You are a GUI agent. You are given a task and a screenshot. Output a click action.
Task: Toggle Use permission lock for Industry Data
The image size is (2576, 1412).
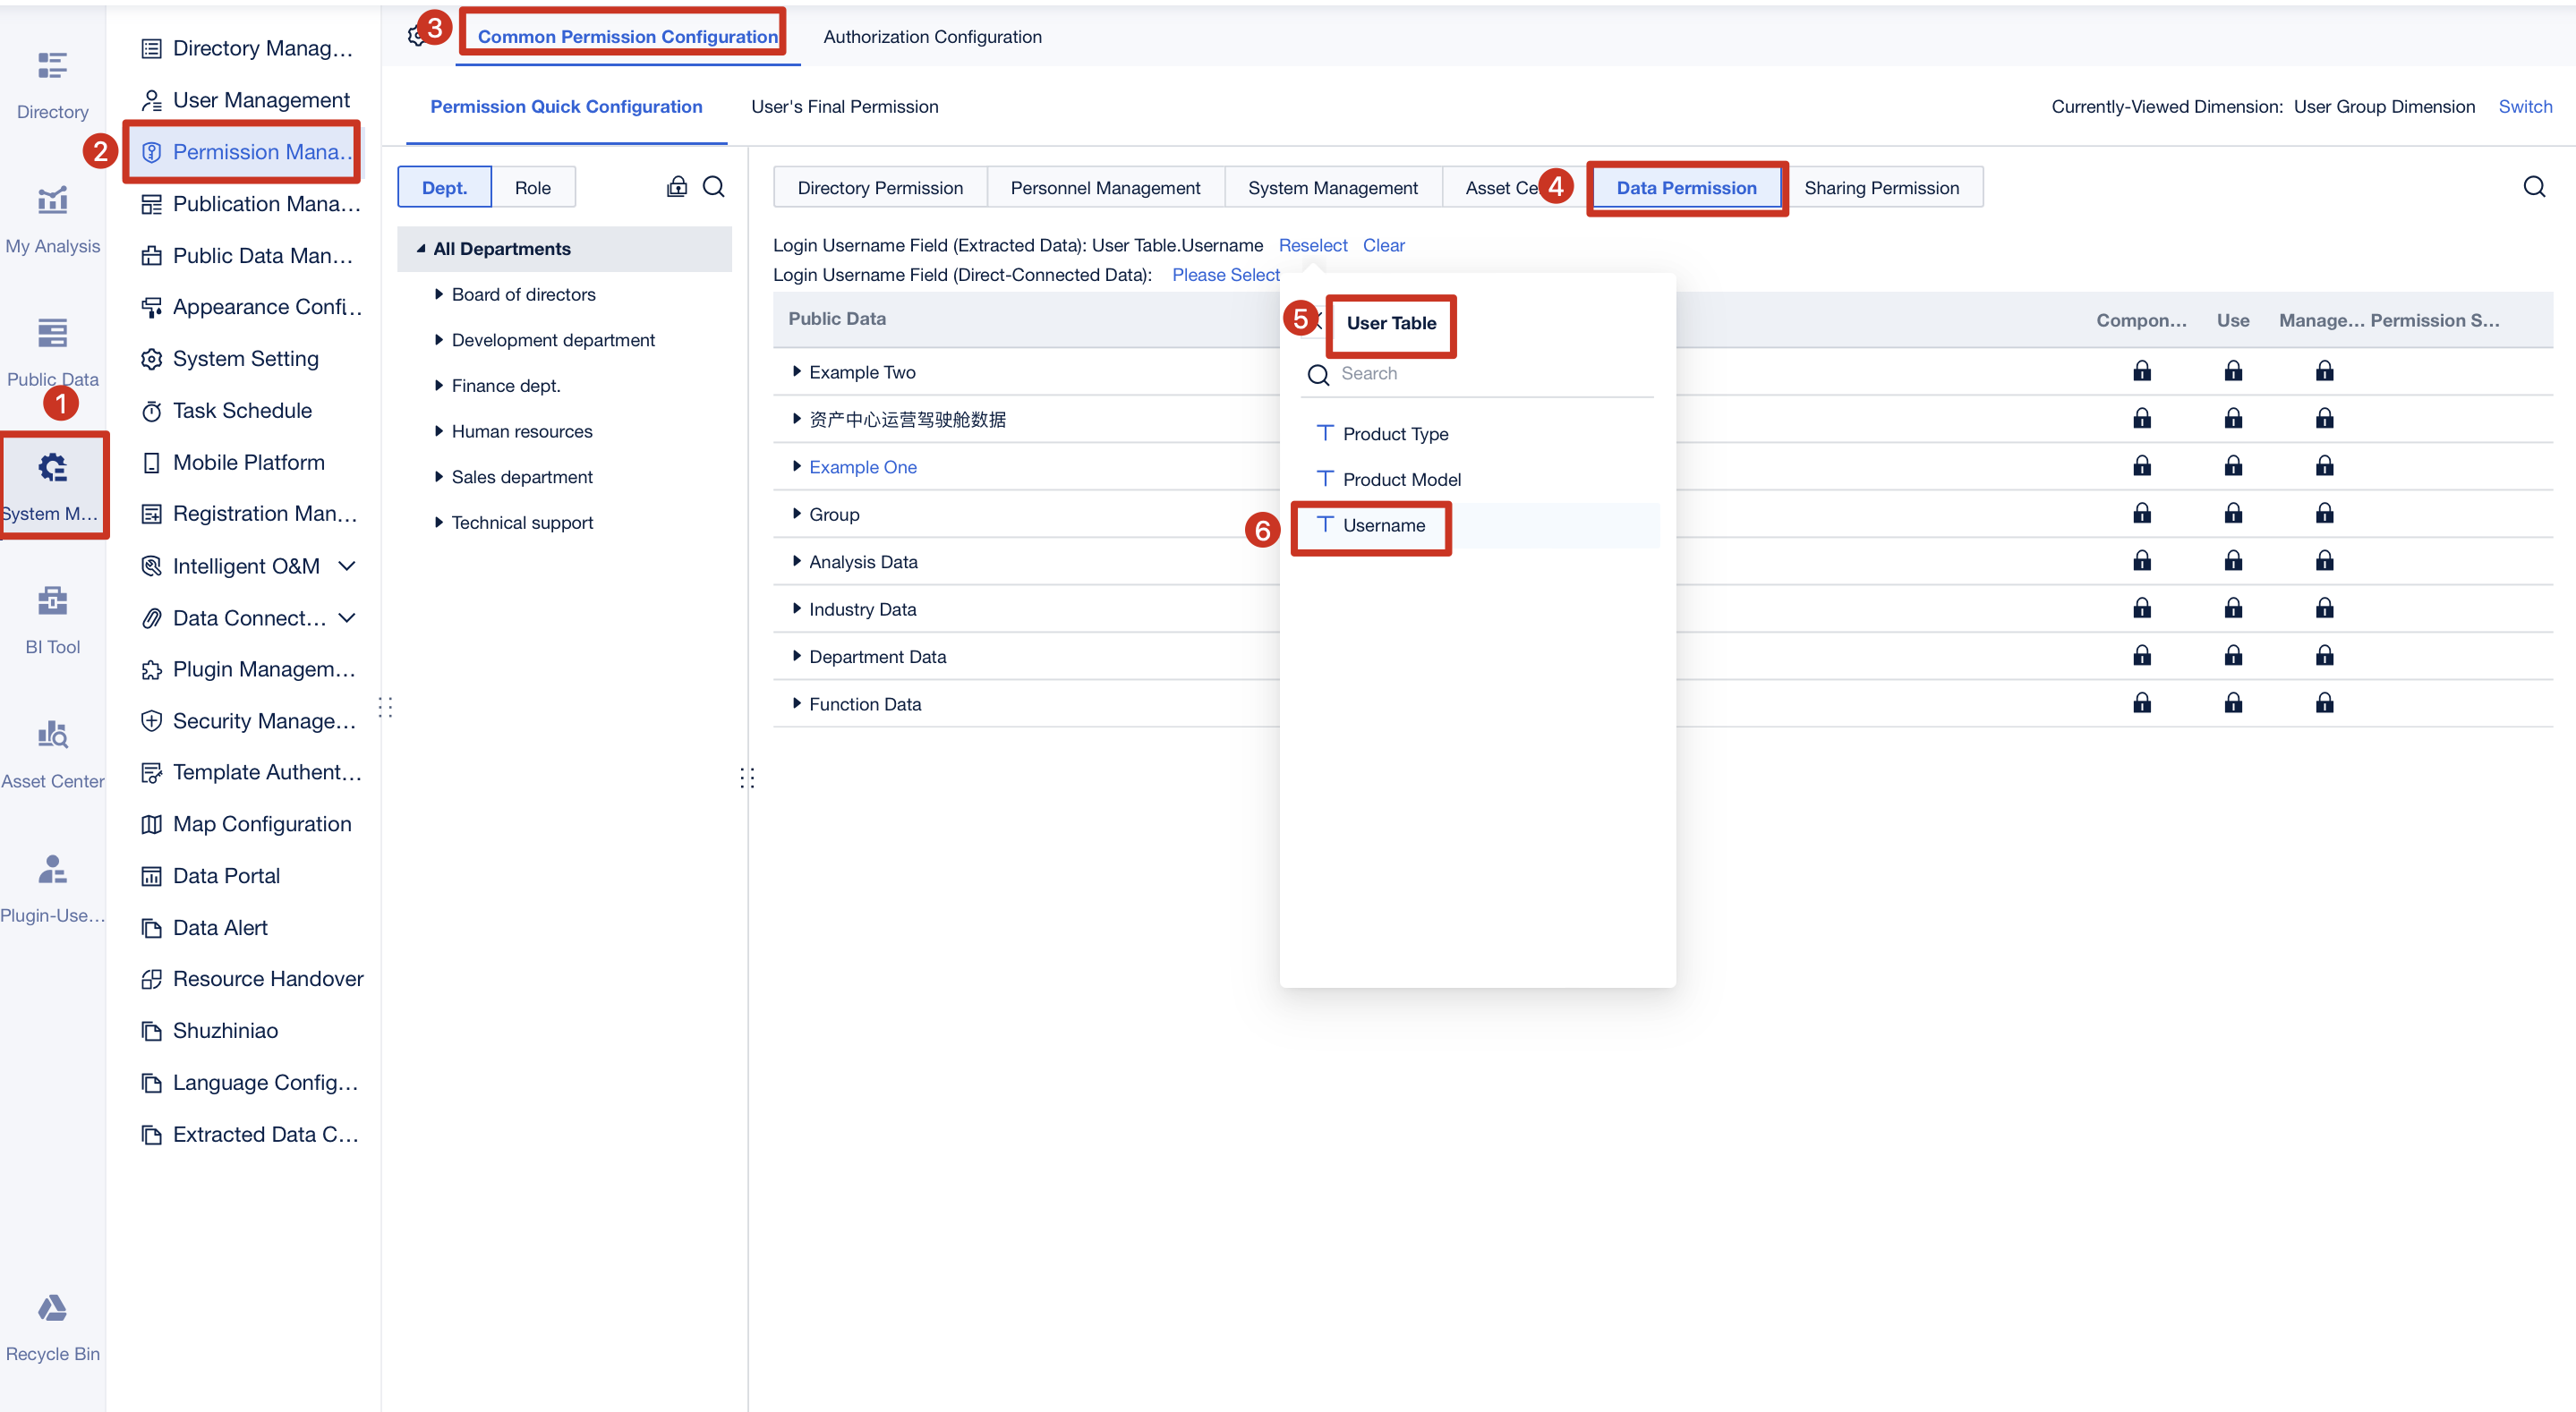[x=2232, y=609]
